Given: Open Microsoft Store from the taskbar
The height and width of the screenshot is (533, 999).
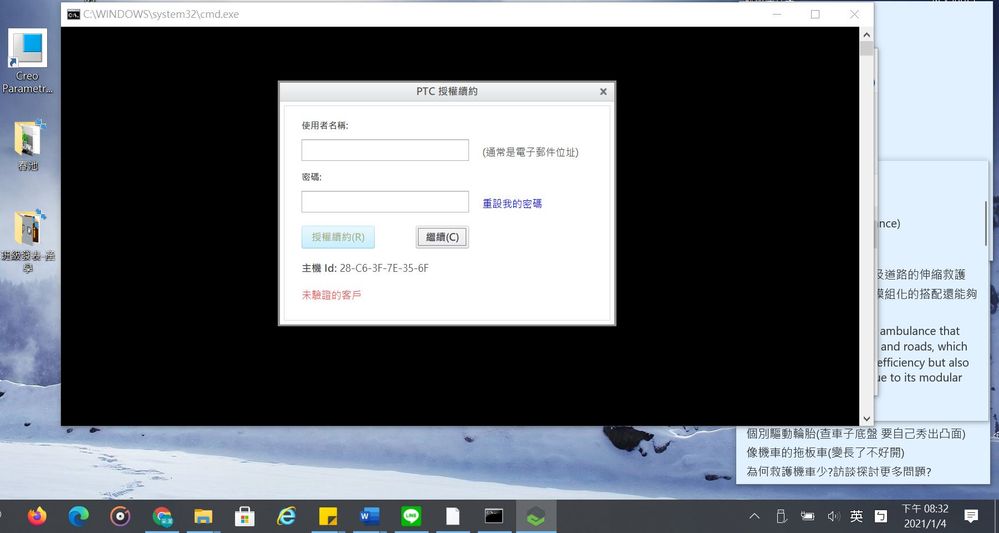Looking at the screenshot, I should (245, 516).
